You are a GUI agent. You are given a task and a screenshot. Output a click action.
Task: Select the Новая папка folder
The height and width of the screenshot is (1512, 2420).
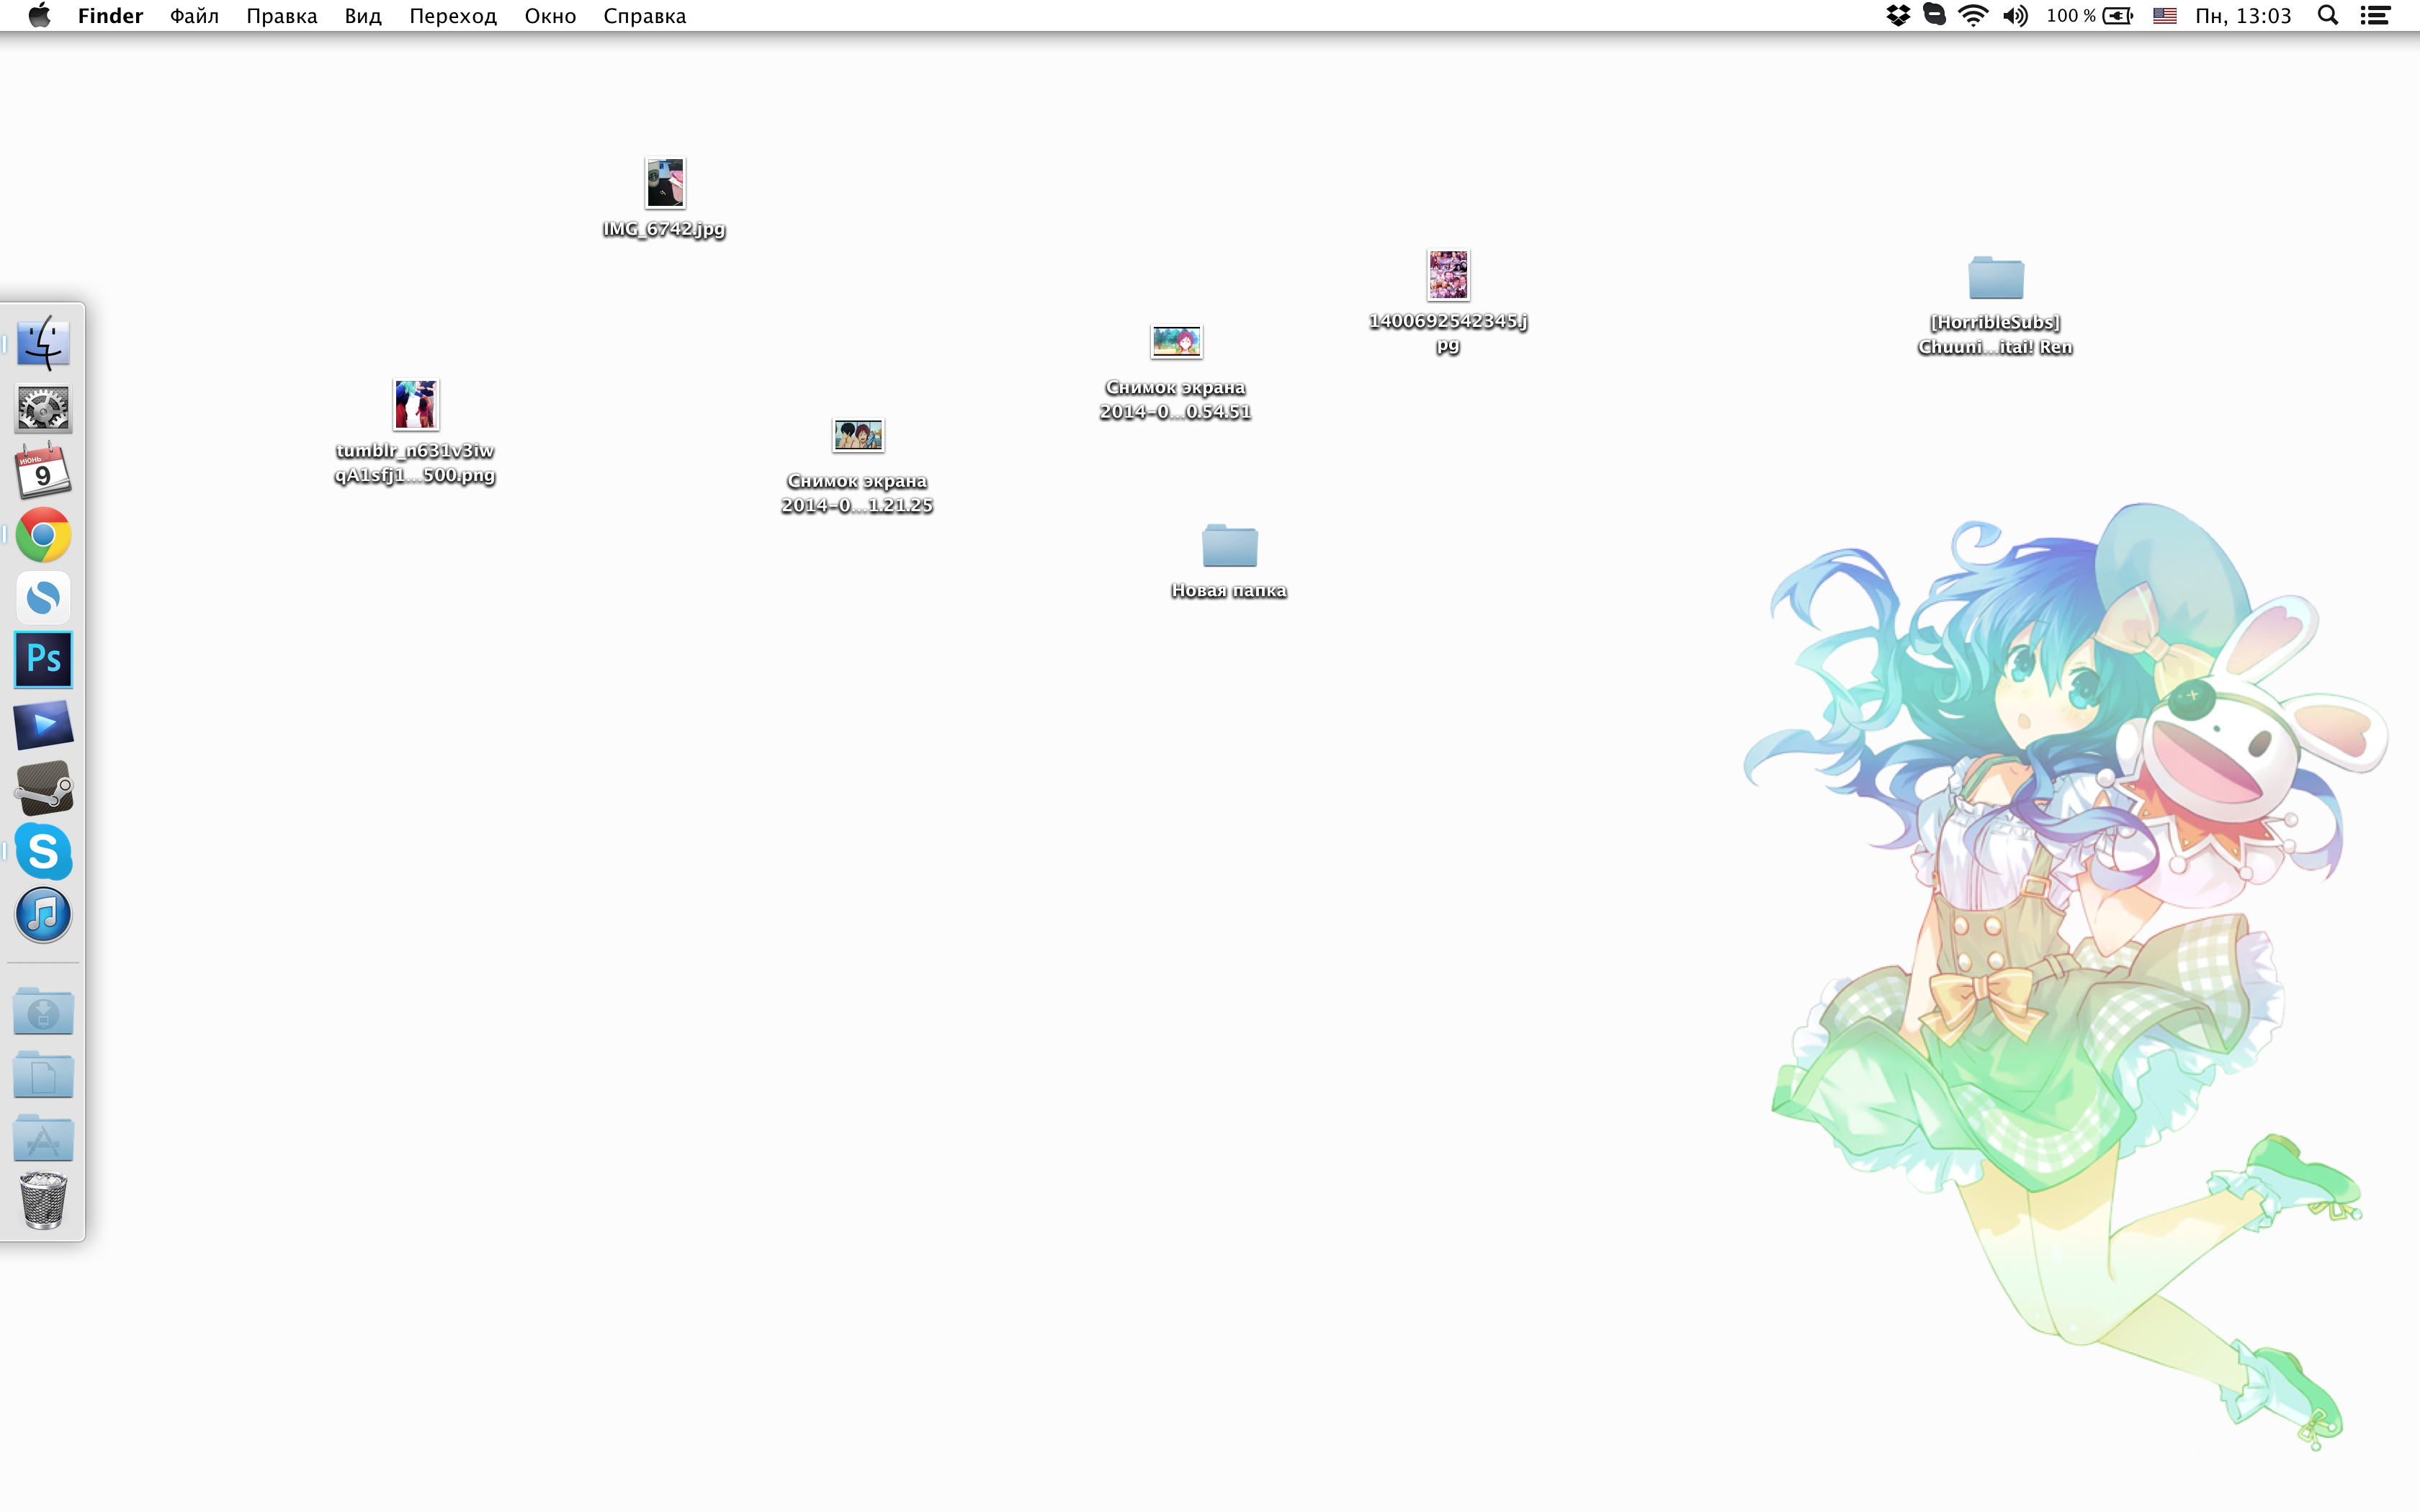tap(1229, 545)
